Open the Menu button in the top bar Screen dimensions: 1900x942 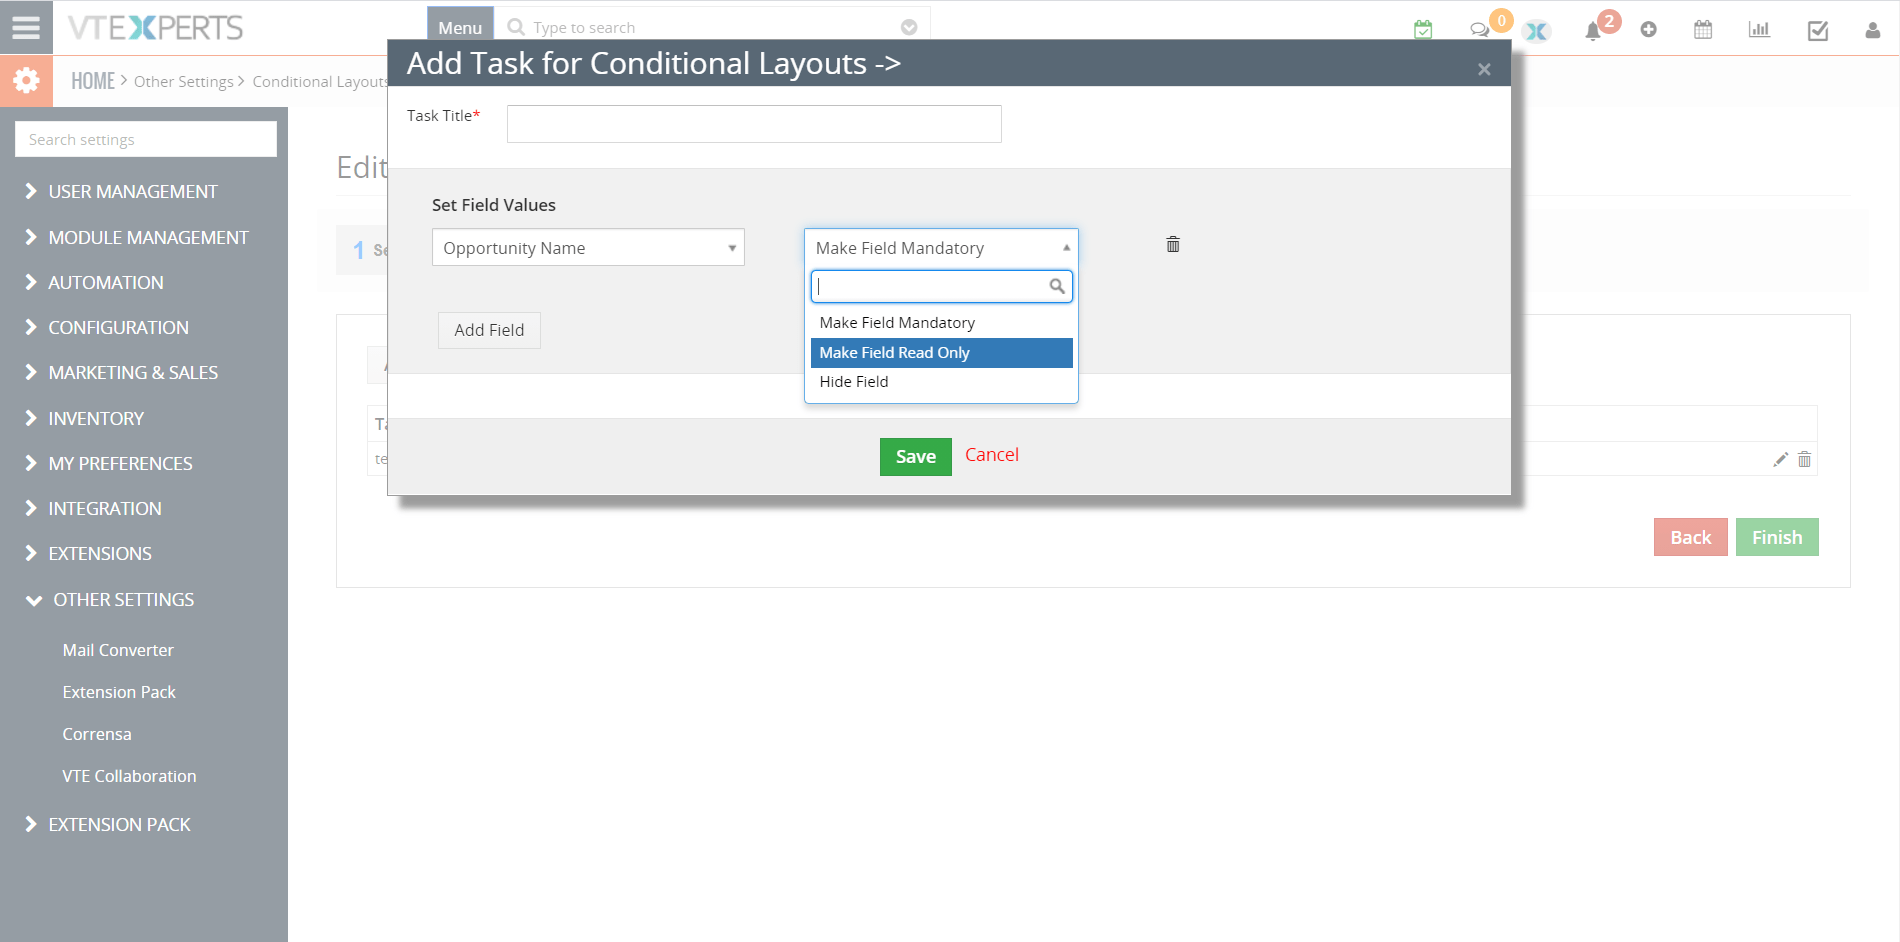click(x=459, y=27)
